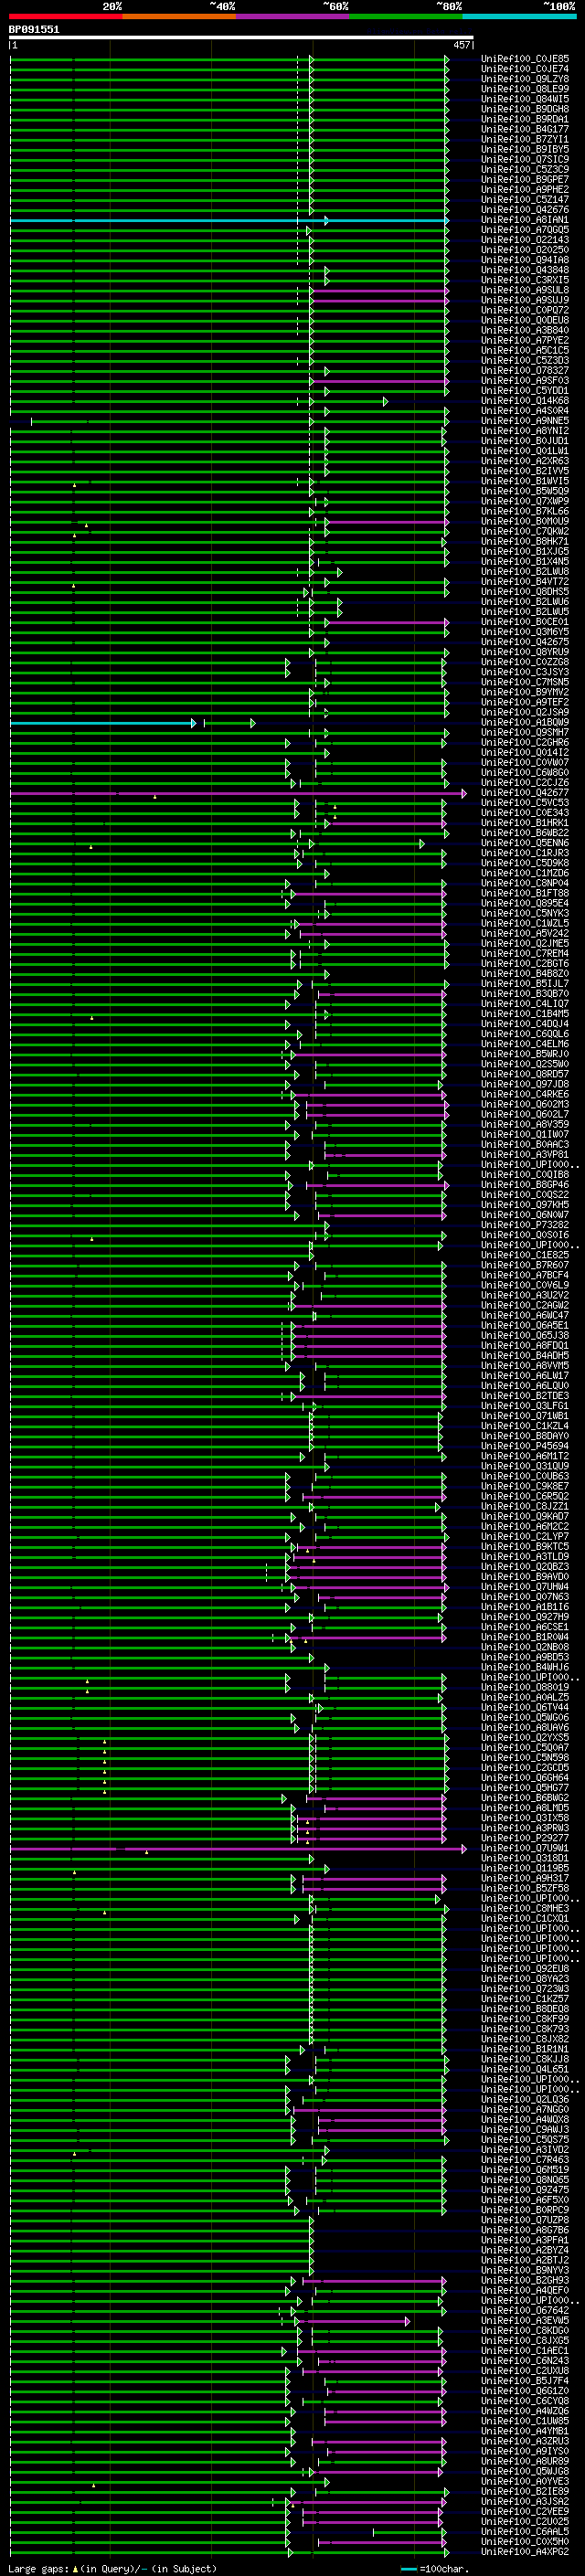Select the UniRef100_Q14K68 label
Image resolution: width=585 pixels, height=2576 pixels.
pos(525,401)
